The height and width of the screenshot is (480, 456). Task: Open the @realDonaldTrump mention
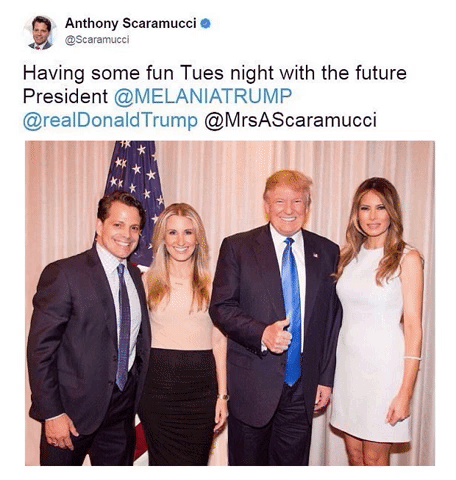click(x=110, y=120)
